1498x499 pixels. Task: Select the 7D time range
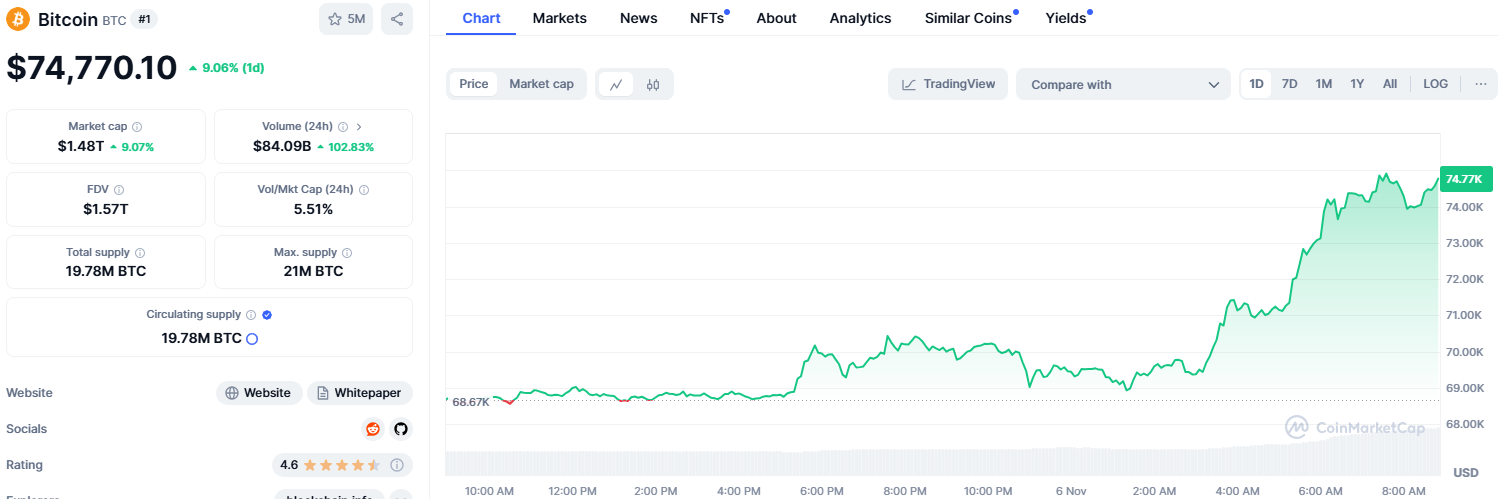coord(1290,84)
